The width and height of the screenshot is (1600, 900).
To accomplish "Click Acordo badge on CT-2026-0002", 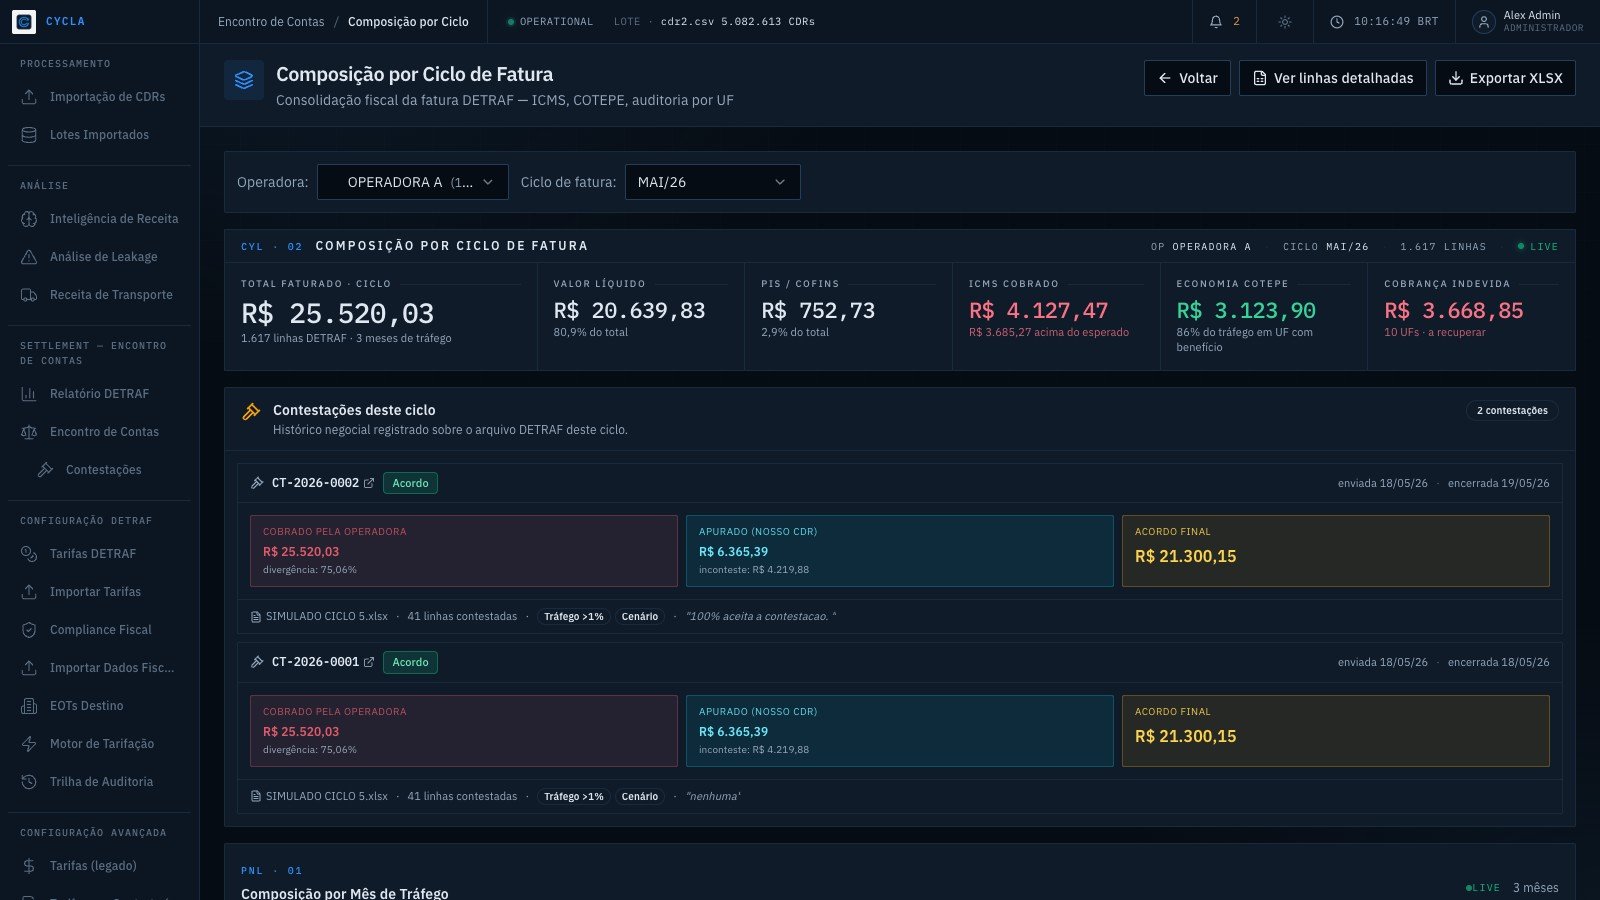I will pos(410,483).
